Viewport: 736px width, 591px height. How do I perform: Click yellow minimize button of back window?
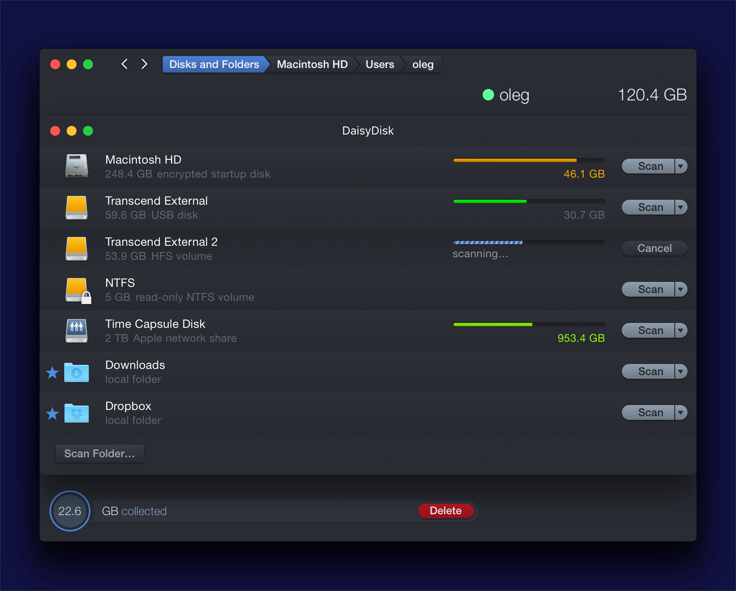(71, 64)
